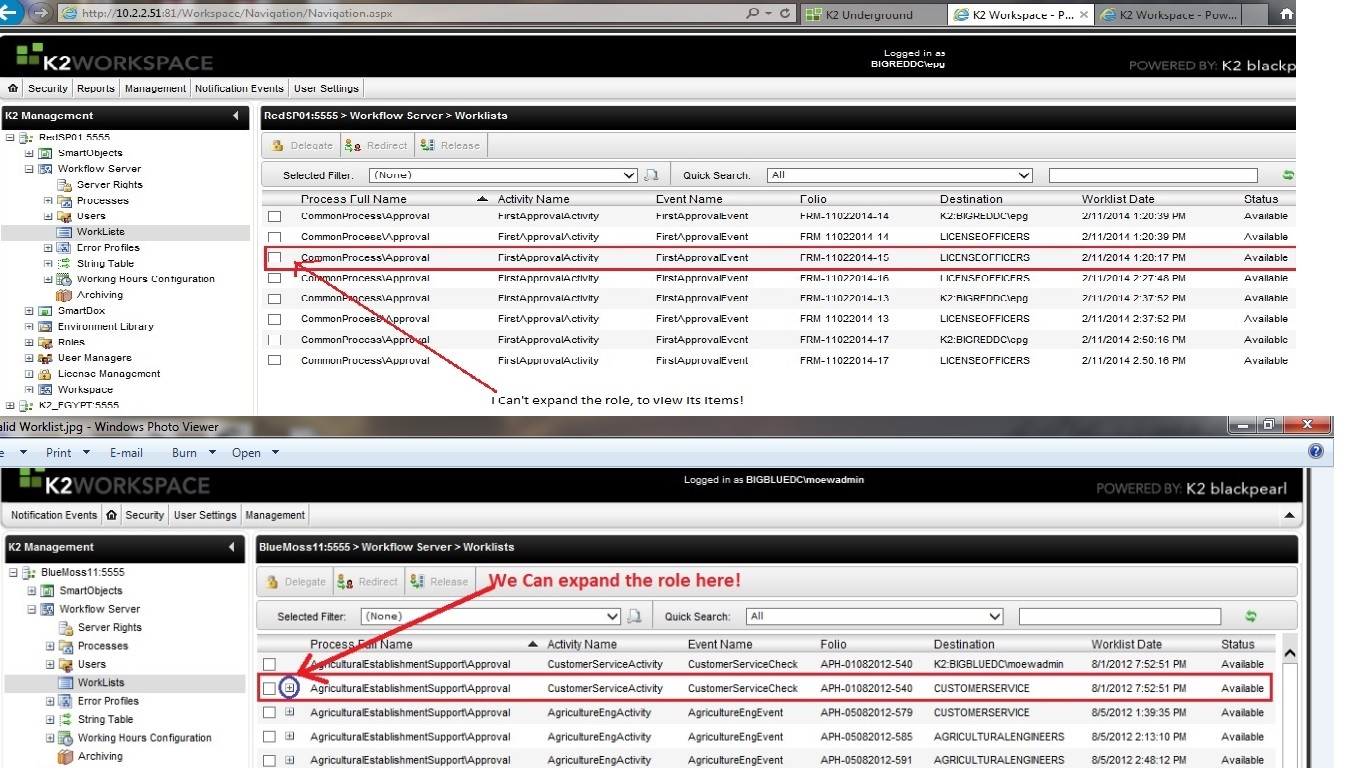
Task: Click the String Table icon in the RedSP01 tree
Action: click(64, 264)
